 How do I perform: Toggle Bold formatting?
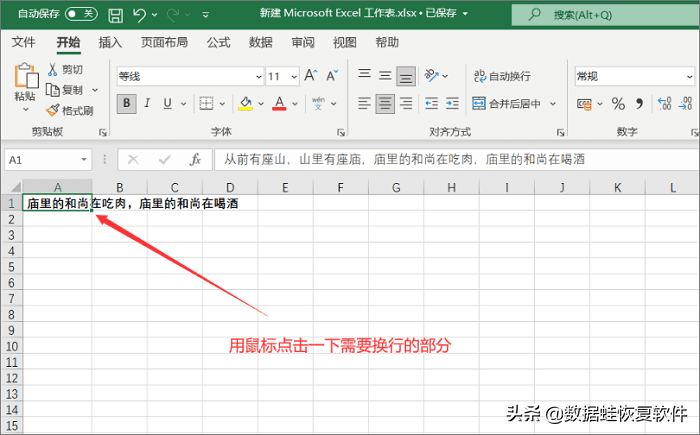tap(127, 104)
